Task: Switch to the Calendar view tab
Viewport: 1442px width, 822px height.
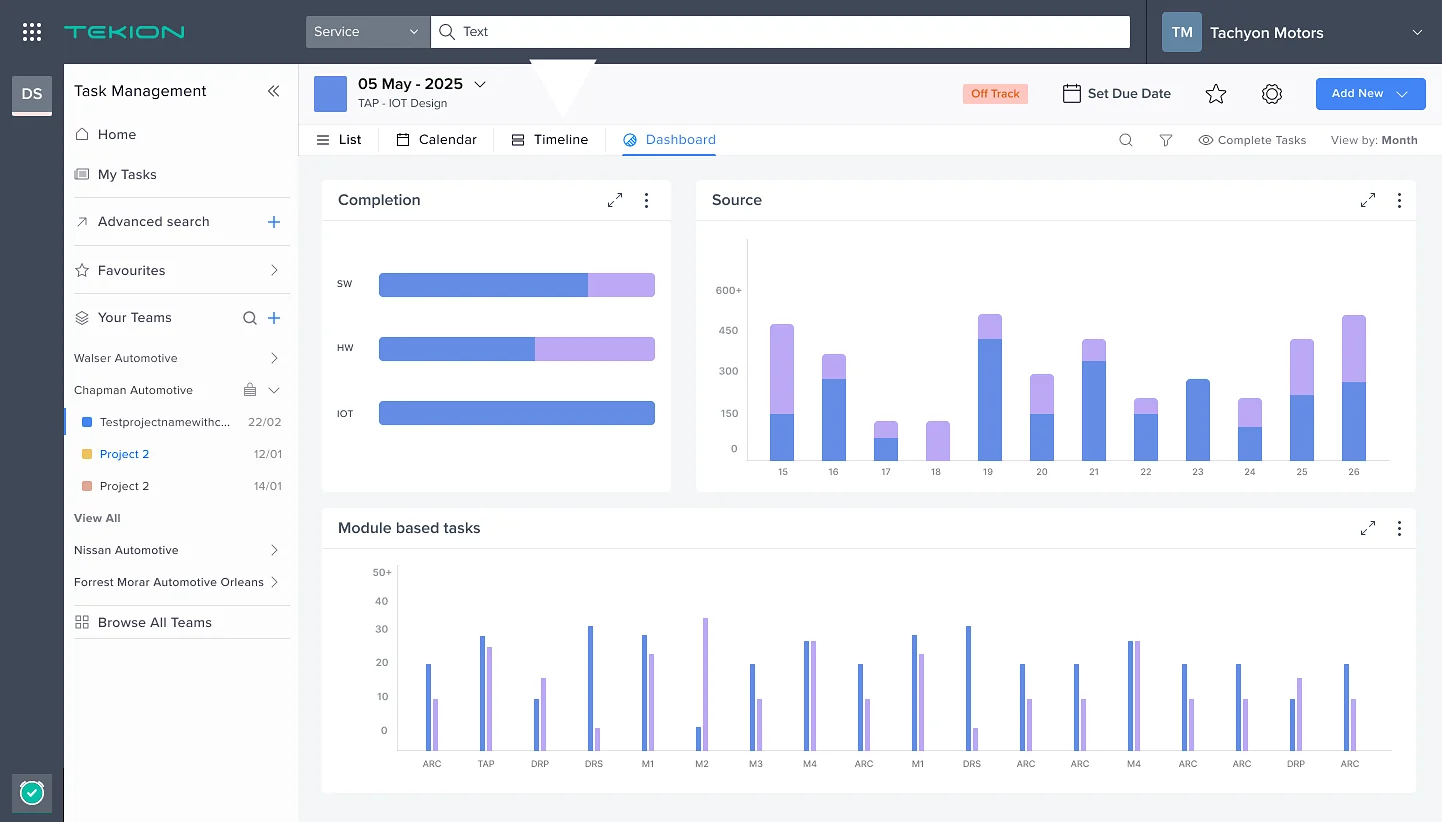Action: [437, 140]
